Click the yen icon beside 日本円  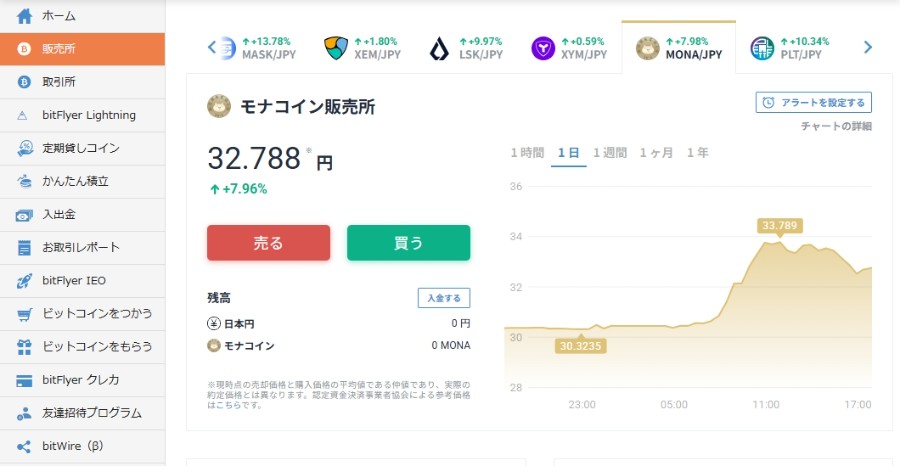(x=214, y=324)
